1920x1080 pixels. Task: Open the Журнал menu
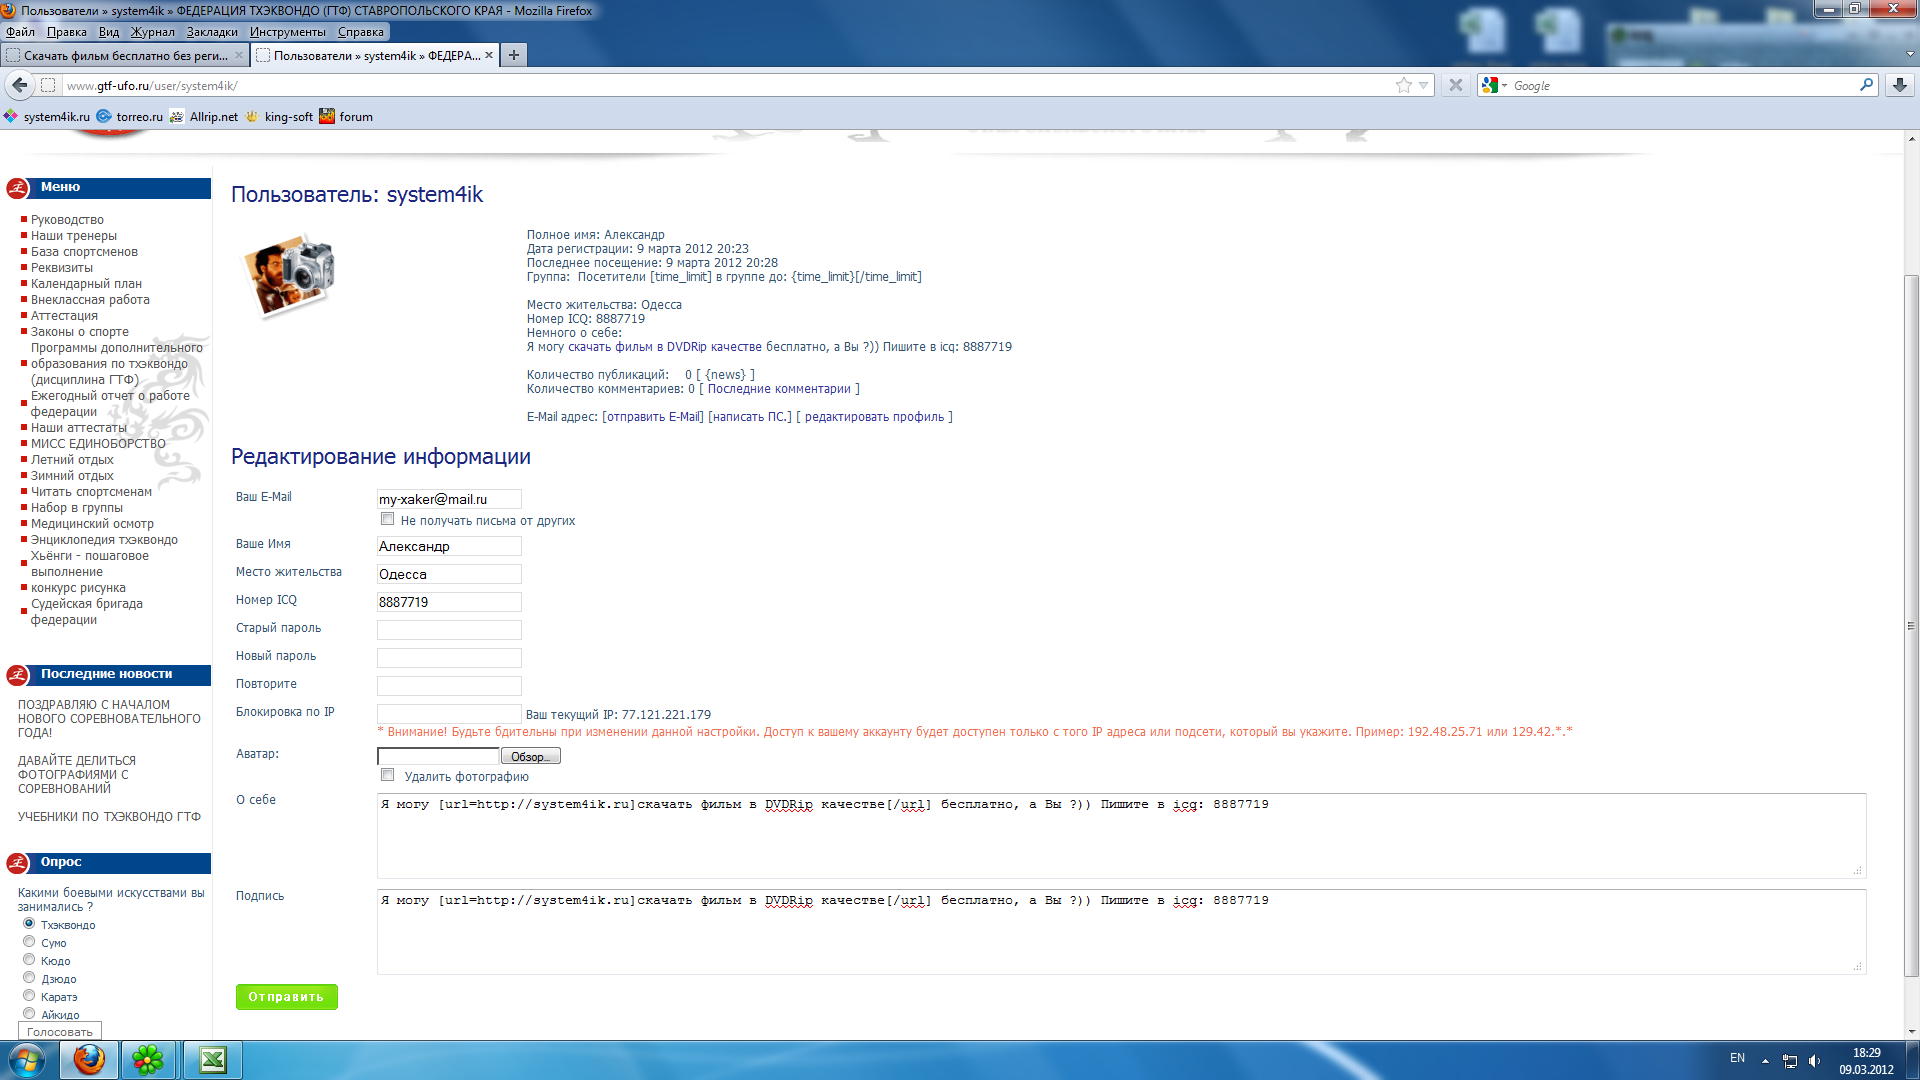[x=152, y=32]
